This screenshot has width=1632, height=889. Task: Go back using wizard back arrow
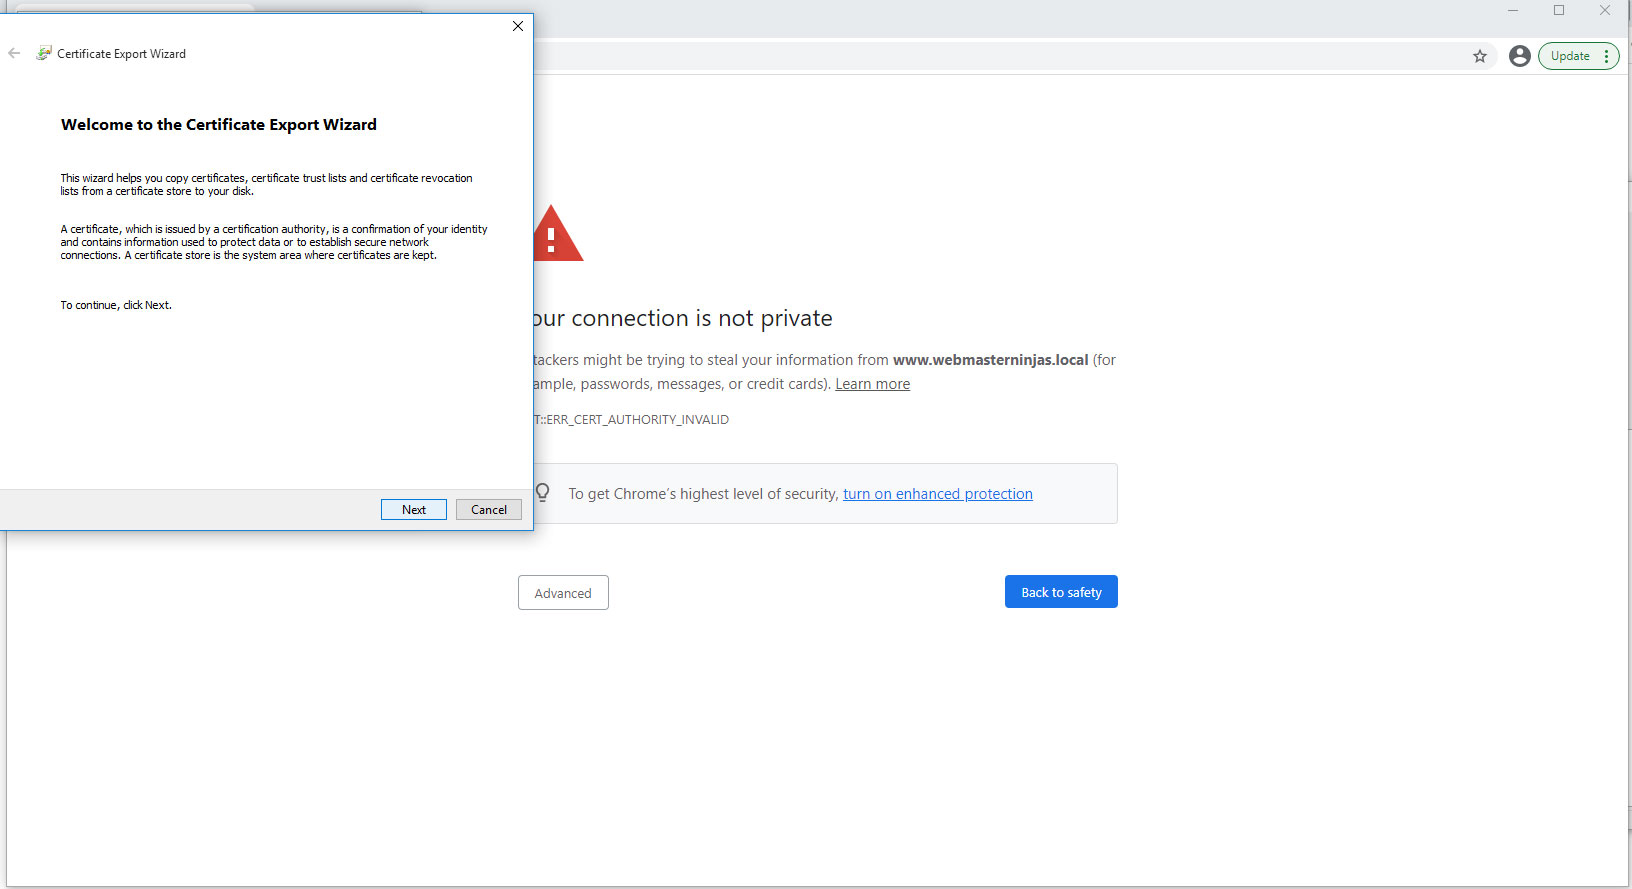(14, 53)
